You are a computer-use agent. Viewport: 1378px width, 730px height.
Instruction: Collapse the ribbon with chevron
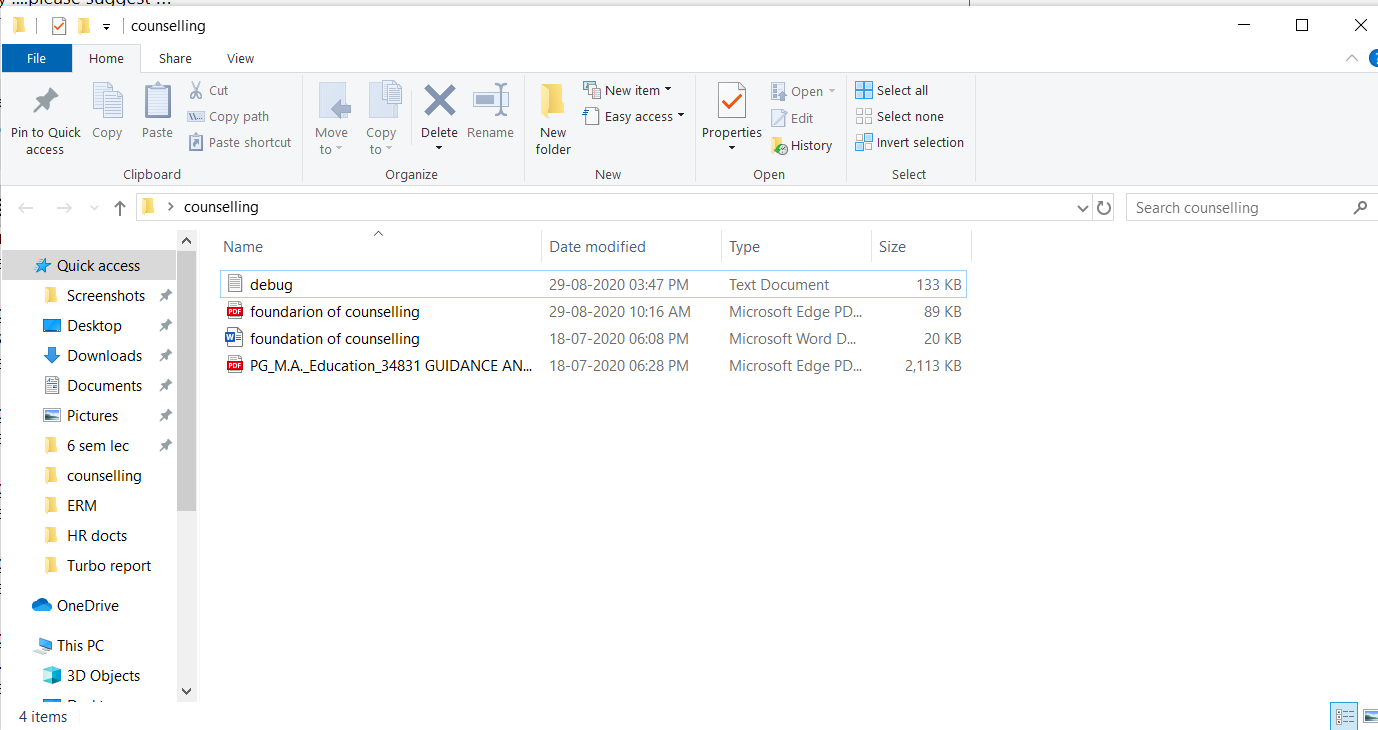click(1352, 59)
